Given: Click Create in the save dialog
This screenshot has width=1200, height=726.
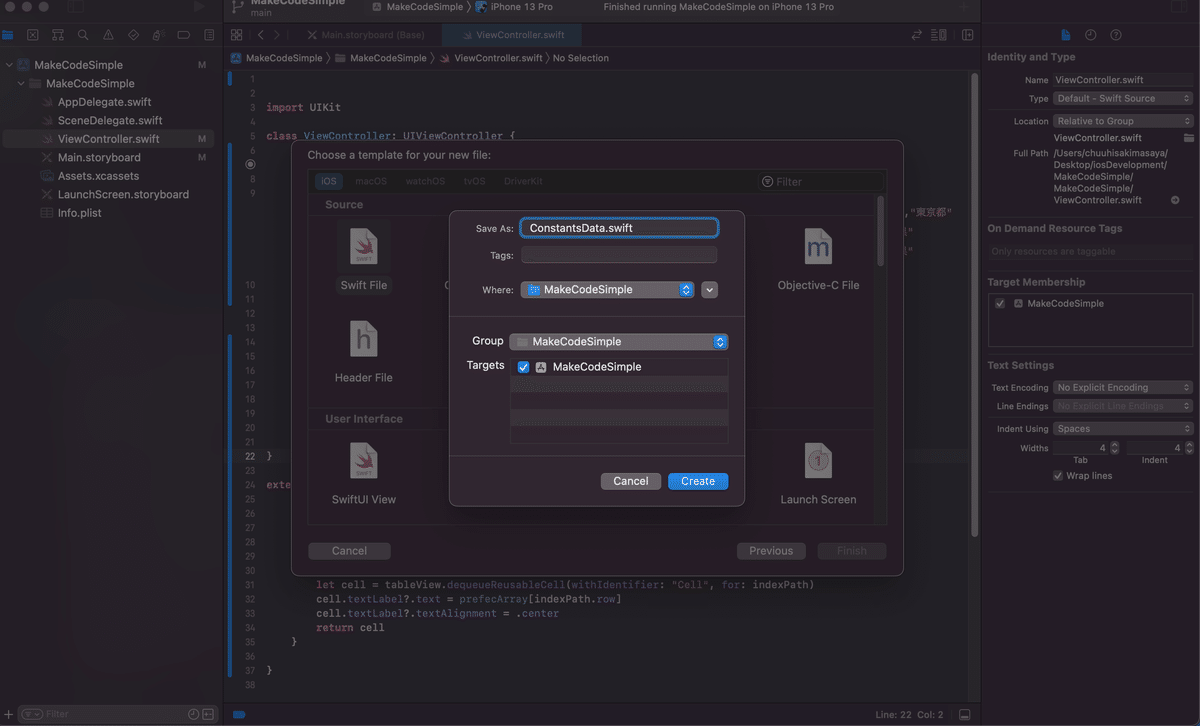Looking at the screenshot, I should coord(698,481).
